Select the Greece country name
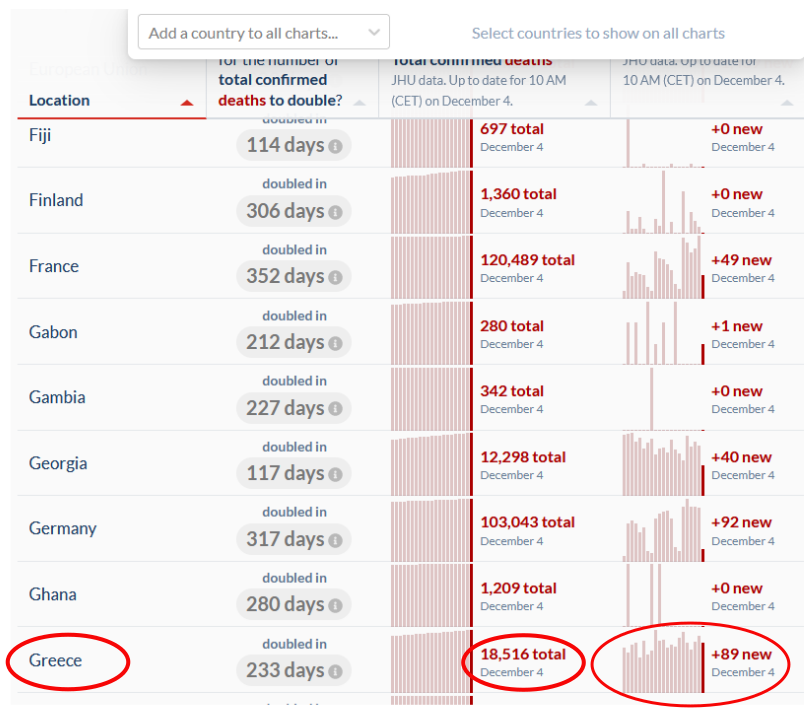The width and height of the screenshot is (811, 716). point(56,660)
